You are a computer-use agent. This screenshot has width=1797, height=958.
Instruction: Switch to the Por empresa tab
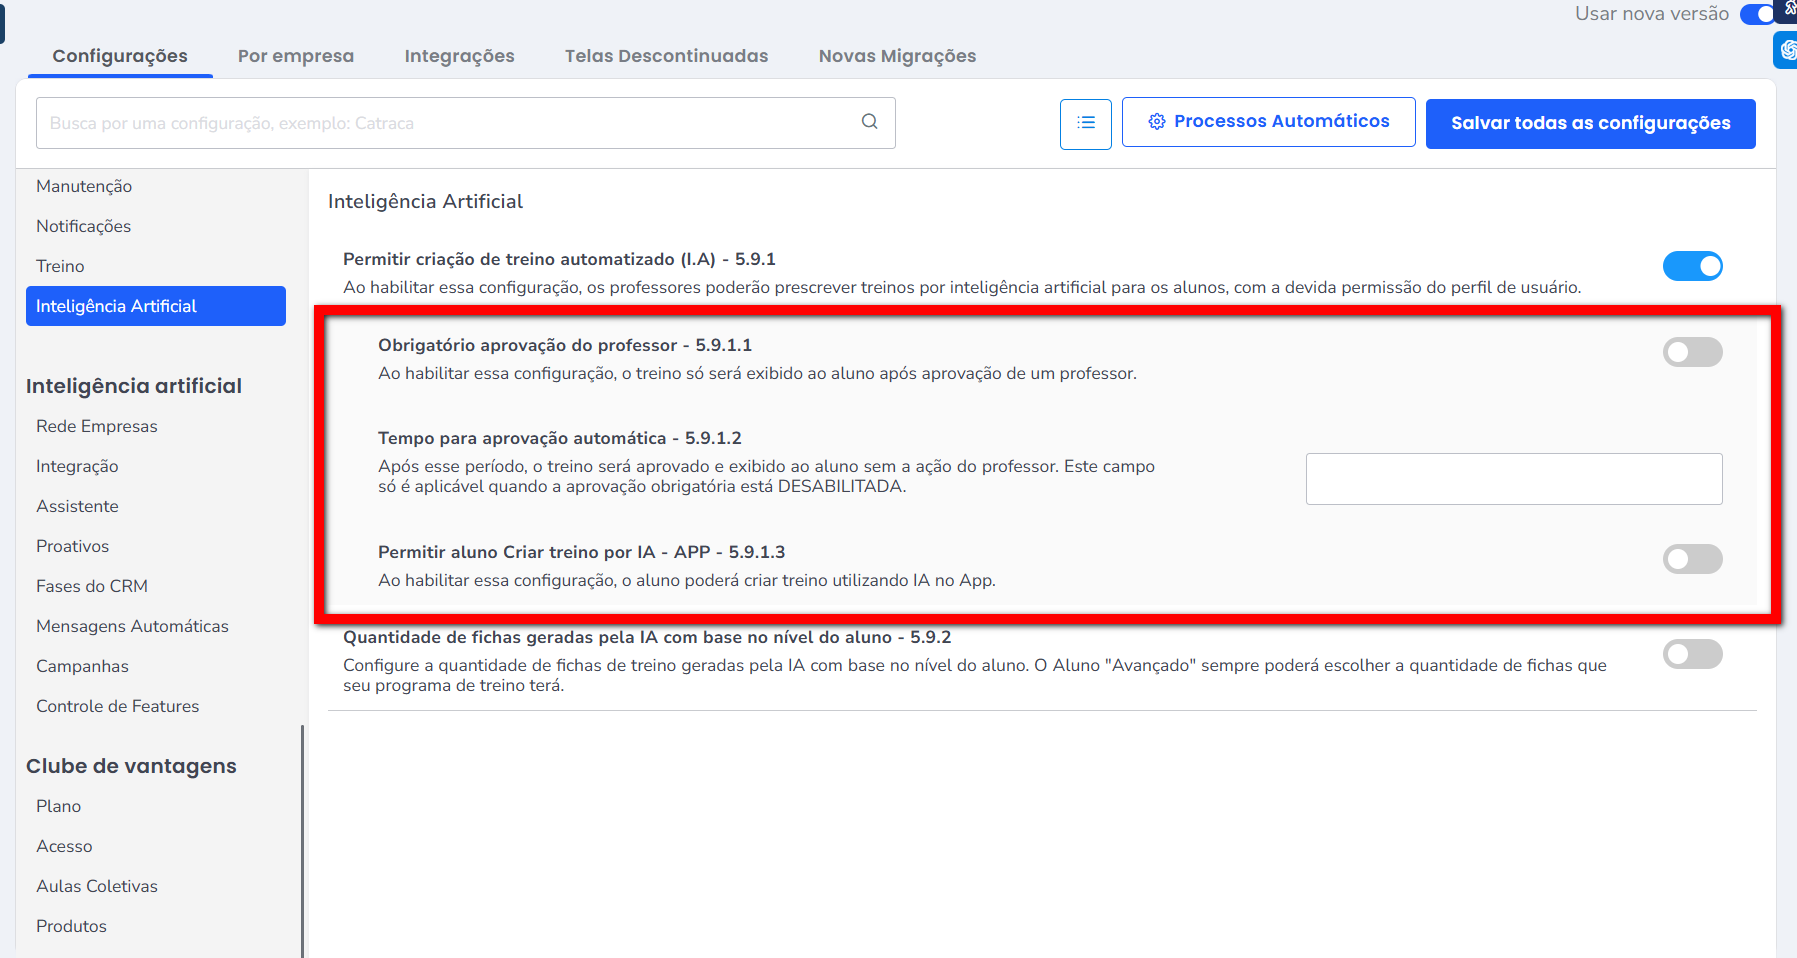pos(296,56)
